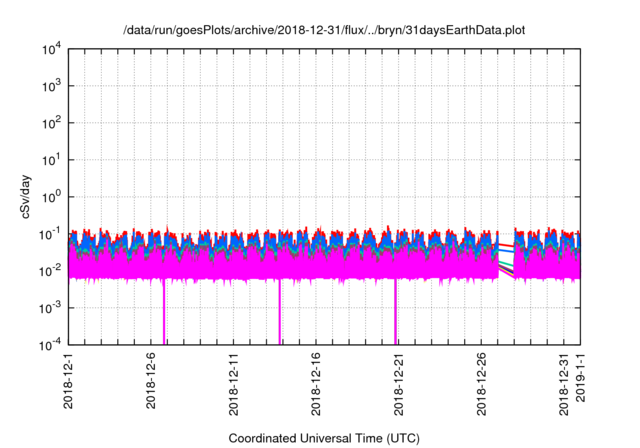Click the 10^4 y-axis tick label
Viewport: 640px width, 448px height.
pos(52,49)
